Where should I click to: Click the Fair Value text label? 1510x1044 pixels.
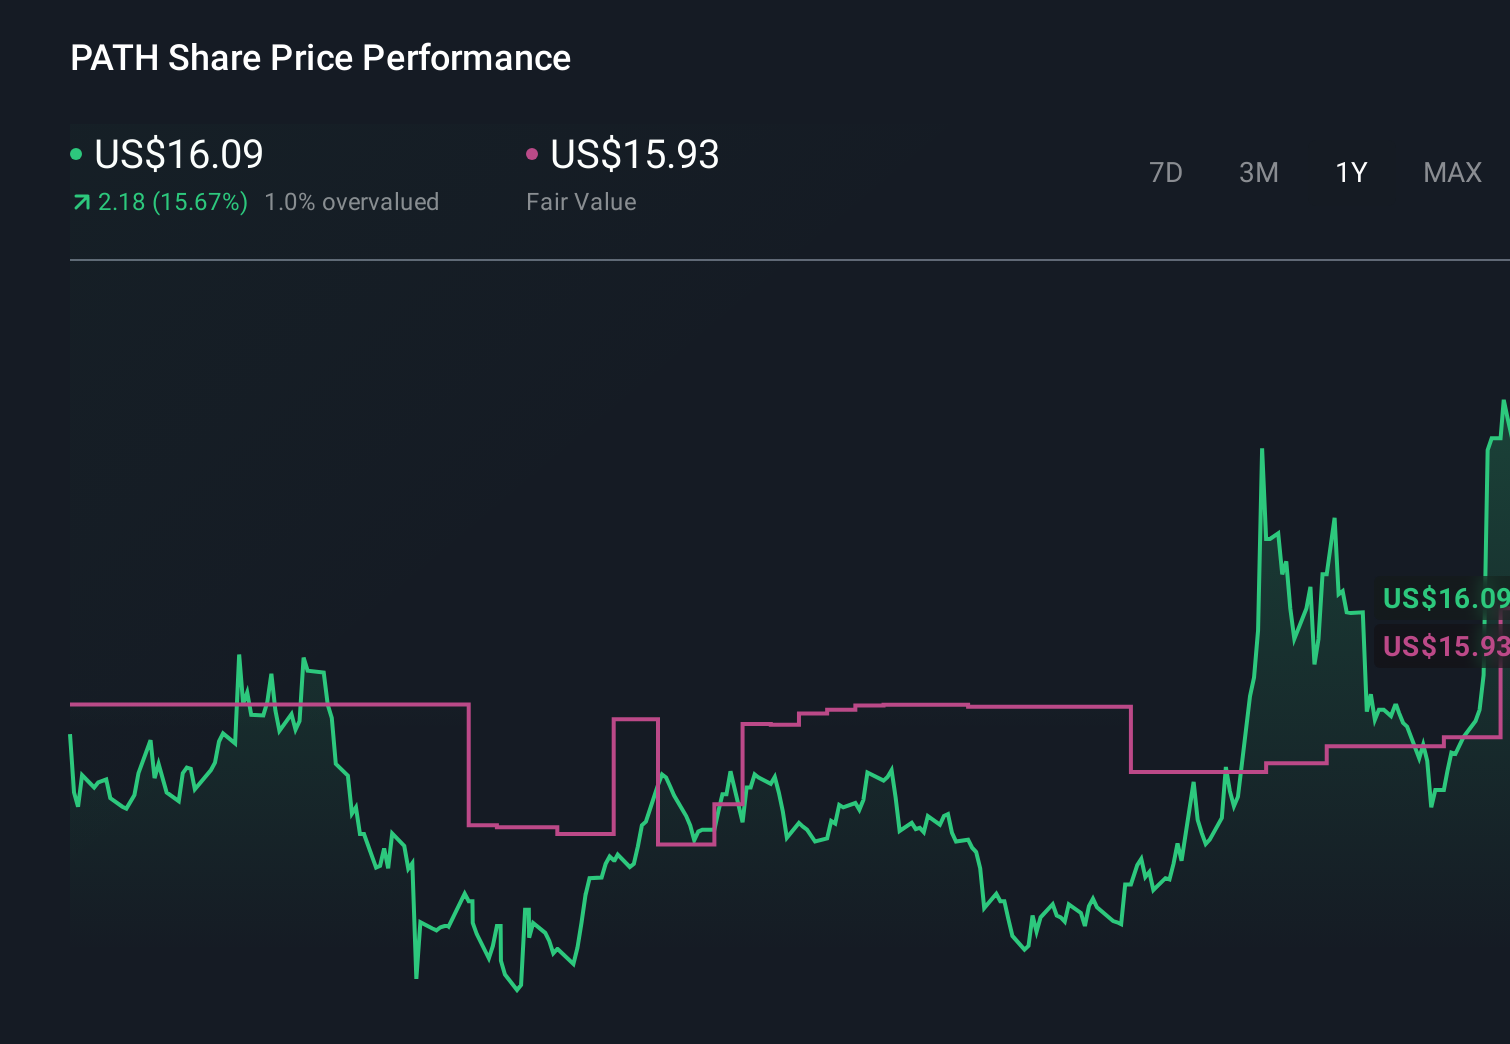pyautogui.click(x=580, y=202)
